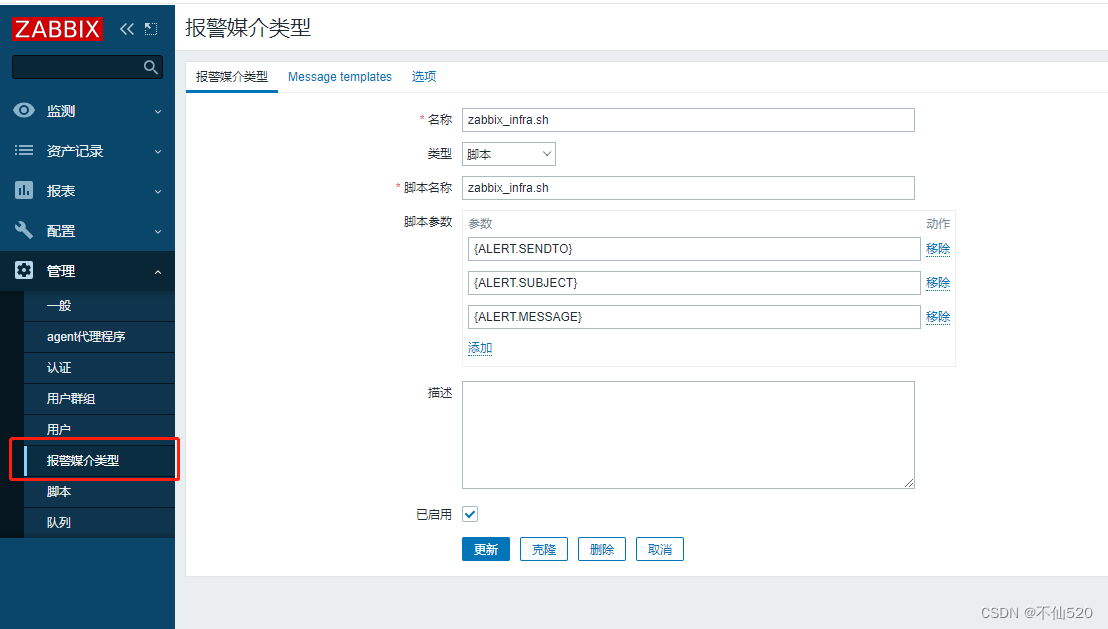Click the 配置 menu label
This screenshot has height=629, width=1108.
click(61, 231)
